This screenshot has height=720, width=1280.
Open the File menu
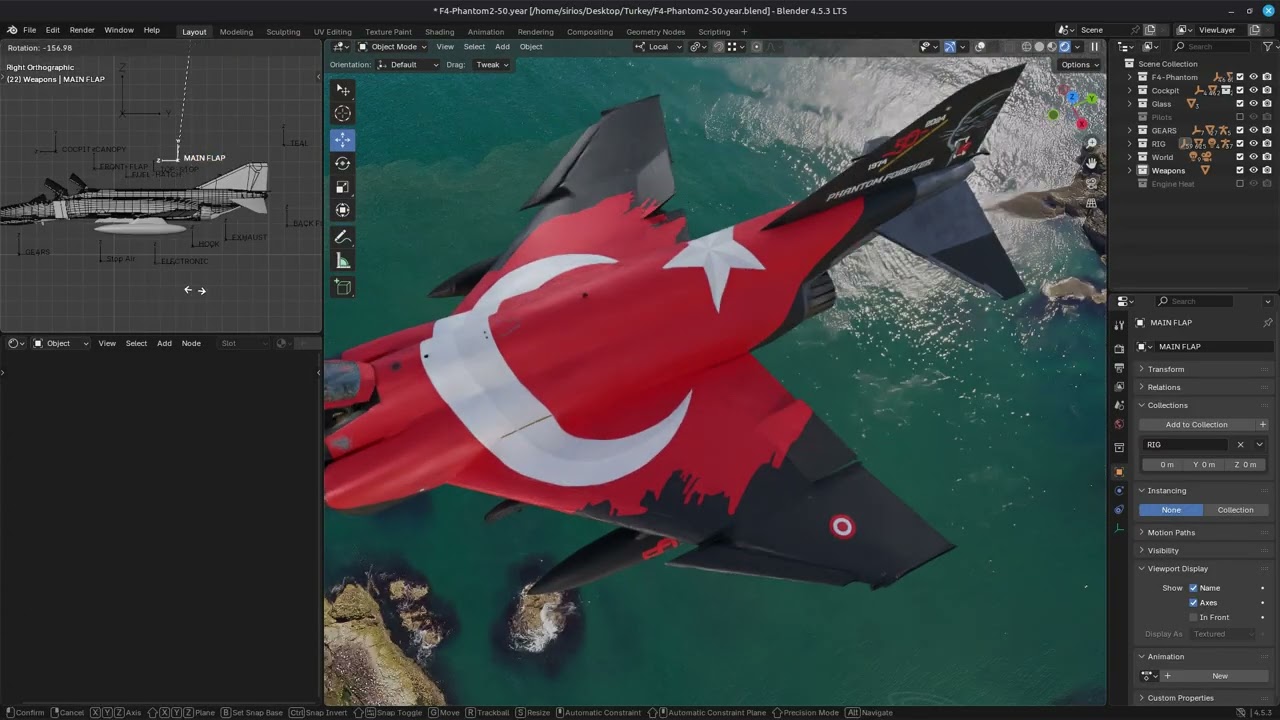29,30
